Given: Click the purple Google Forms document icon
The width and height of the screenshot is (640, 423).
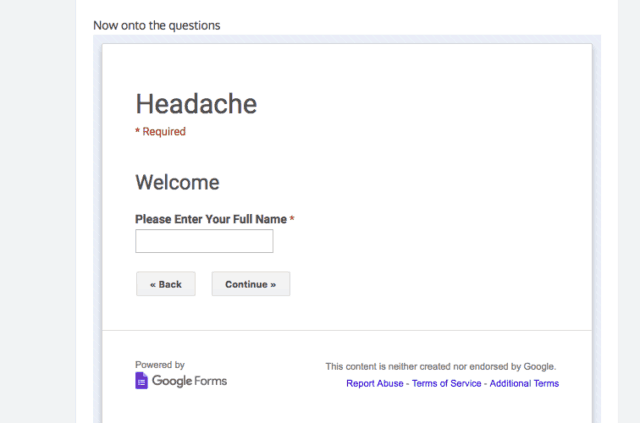Looking at the screenshot, I should click(141, 381).
